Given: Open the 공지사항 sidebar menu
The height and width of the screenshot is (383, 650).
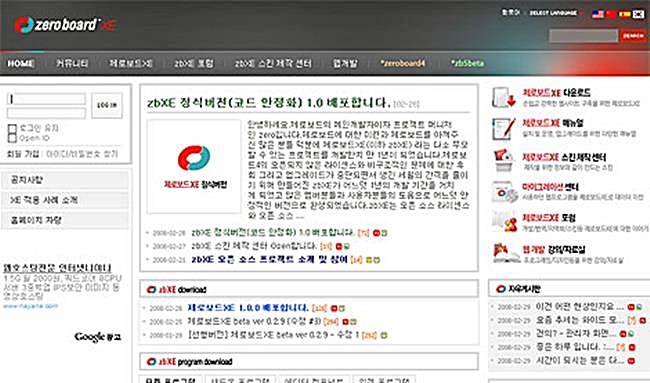Looking at the screenshot, I should 65,180.
